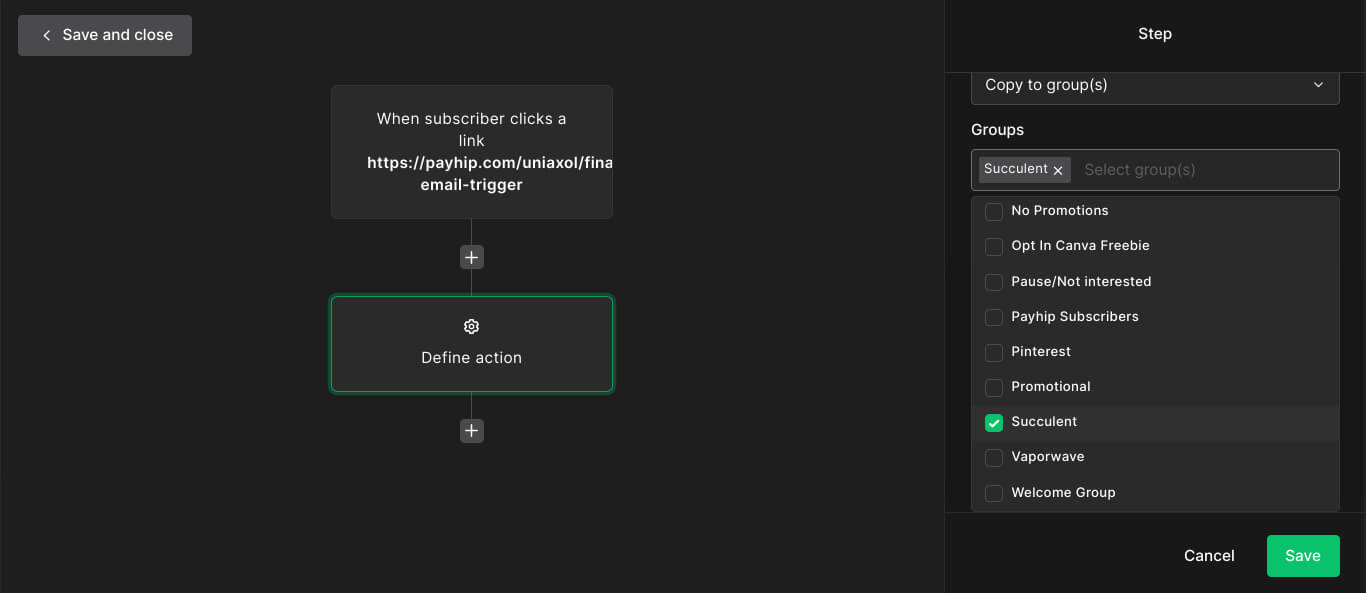This screenshot has width=1366, height=593.
Task: Check the No Promotions checkbox
Action: click(x=994, y=211)
